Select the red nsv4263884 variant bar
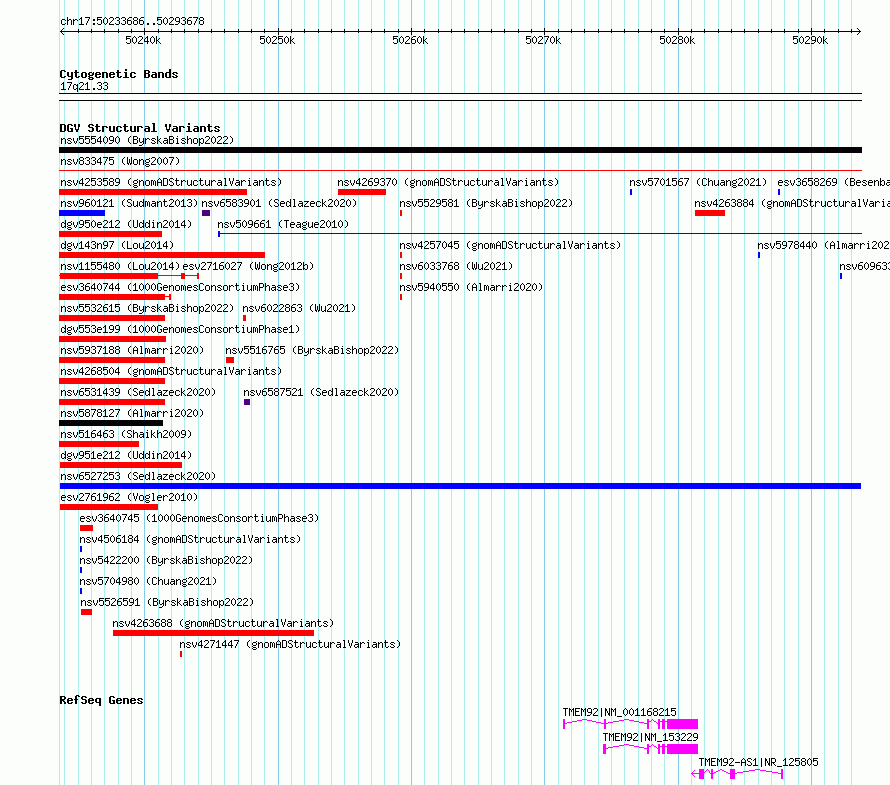 (x=710, y=213)
